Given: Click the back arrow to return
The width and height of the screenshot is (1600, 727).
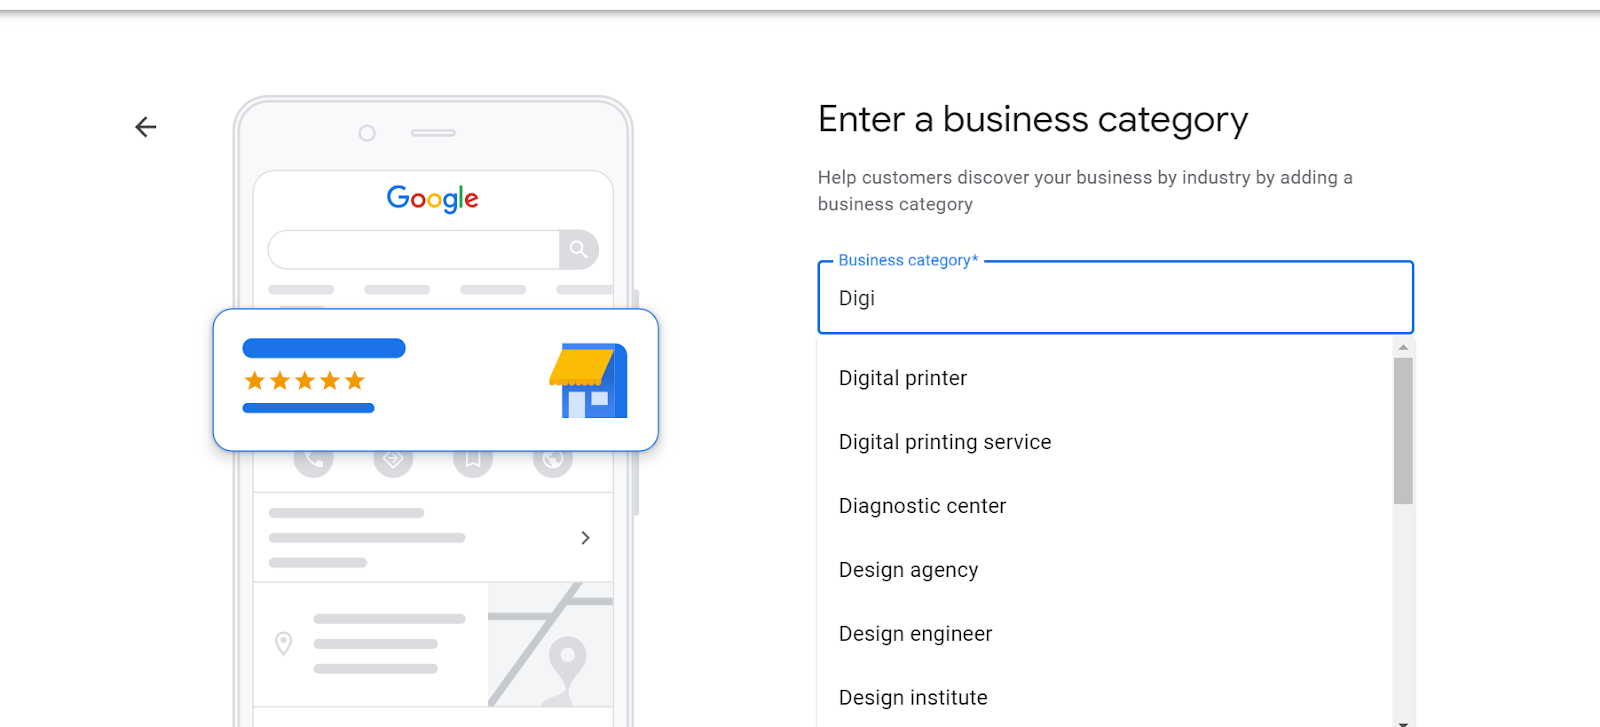Looking at the screenshot, I should 145,127.
